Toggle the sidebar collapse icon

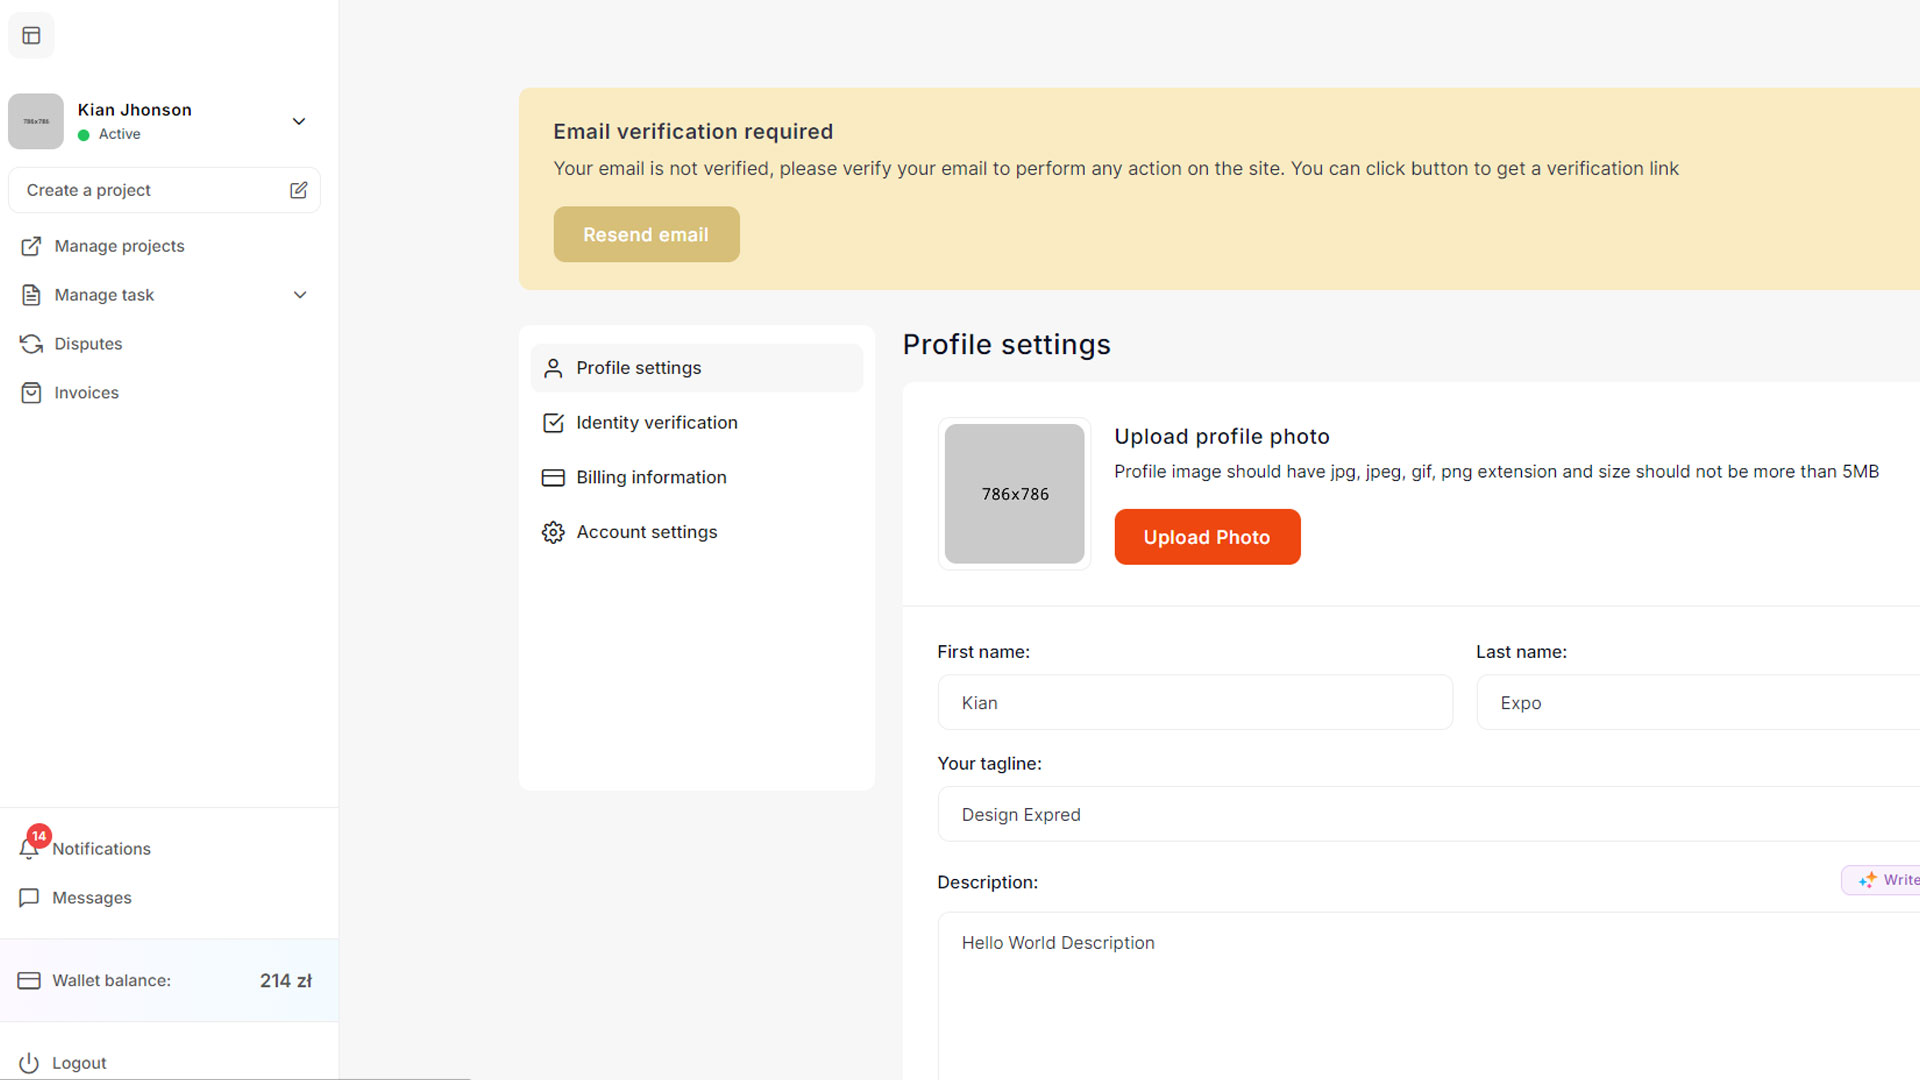click(x=31, y=36)
